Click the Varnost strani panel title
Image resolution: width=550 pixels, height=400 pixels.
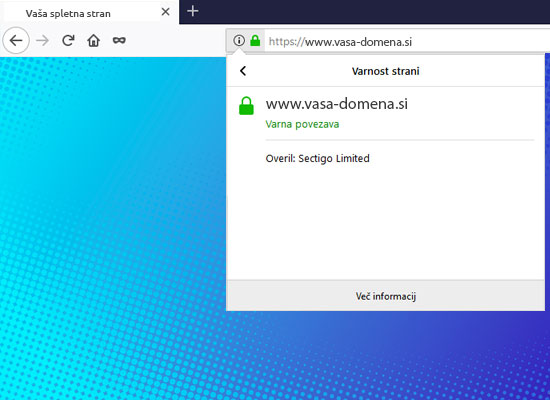(385, 71)
